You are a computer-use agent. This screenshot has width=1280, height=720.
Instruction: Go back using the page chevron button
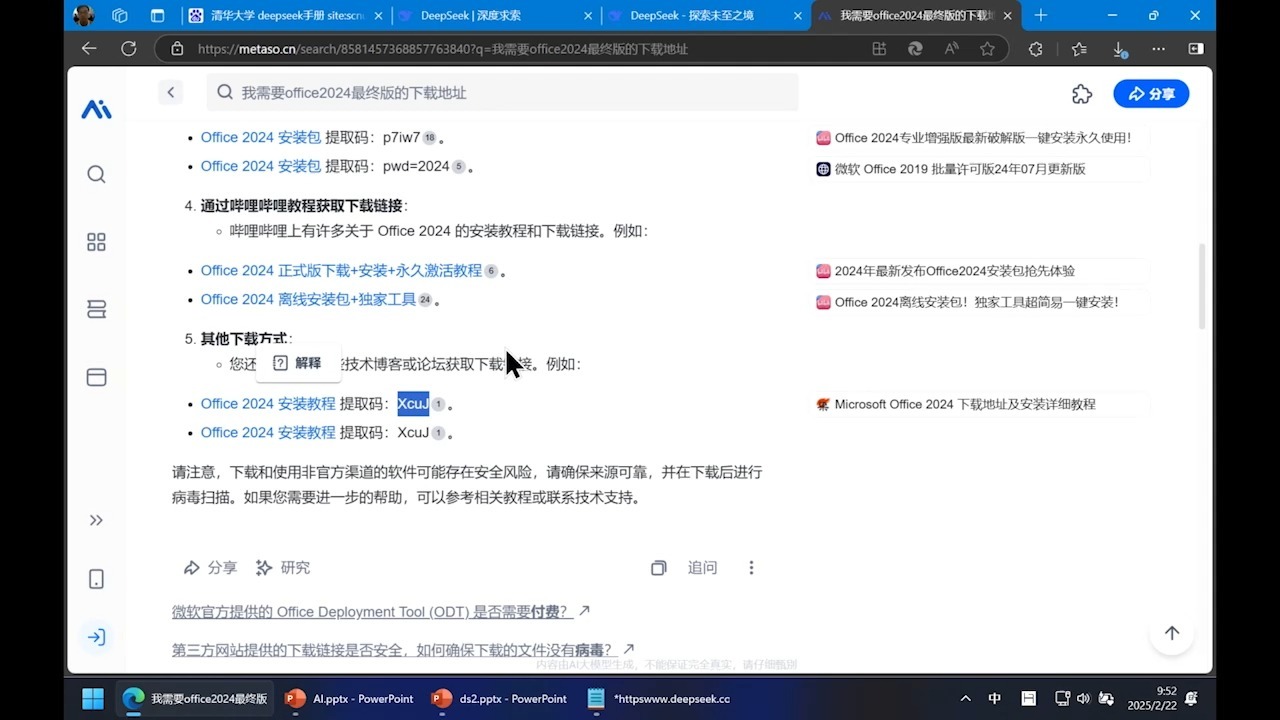point(170,92)
